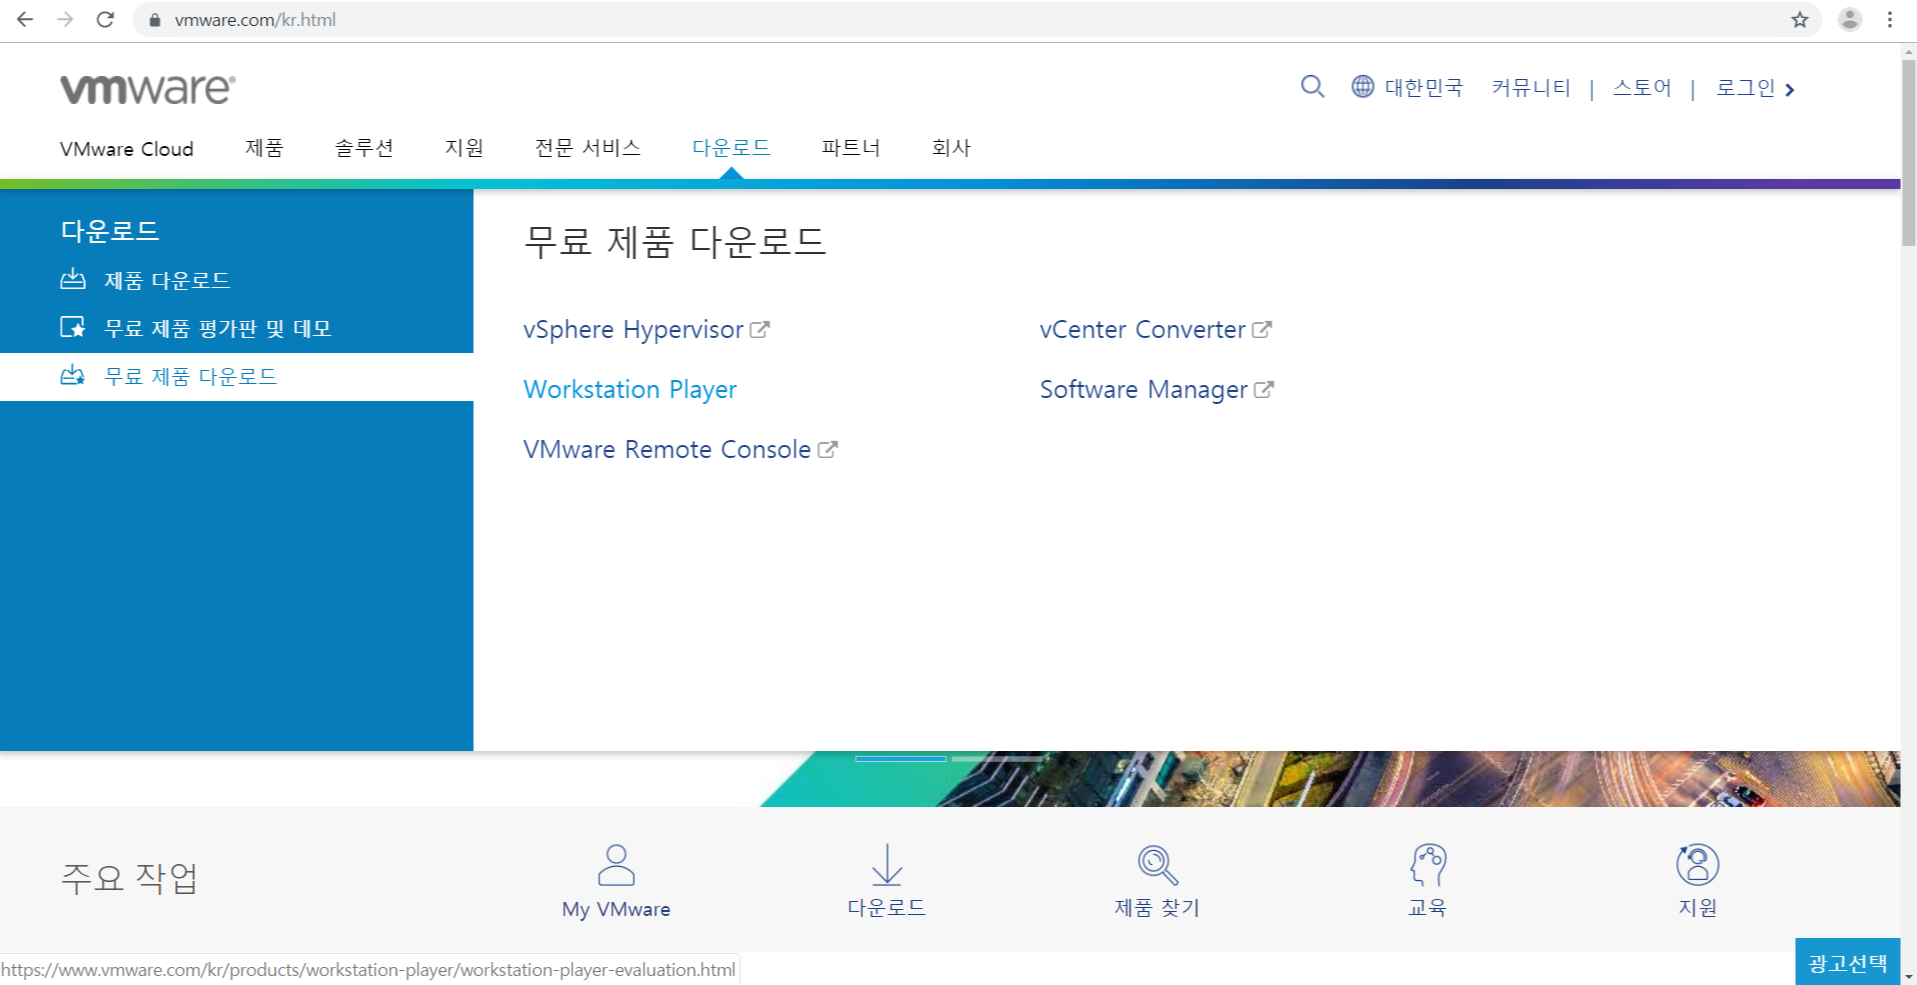The width and height of the screenshot is (1917, 985).
Task: Open the 스토어 link
Action: pyautogui.click(x=1642, y=88)
